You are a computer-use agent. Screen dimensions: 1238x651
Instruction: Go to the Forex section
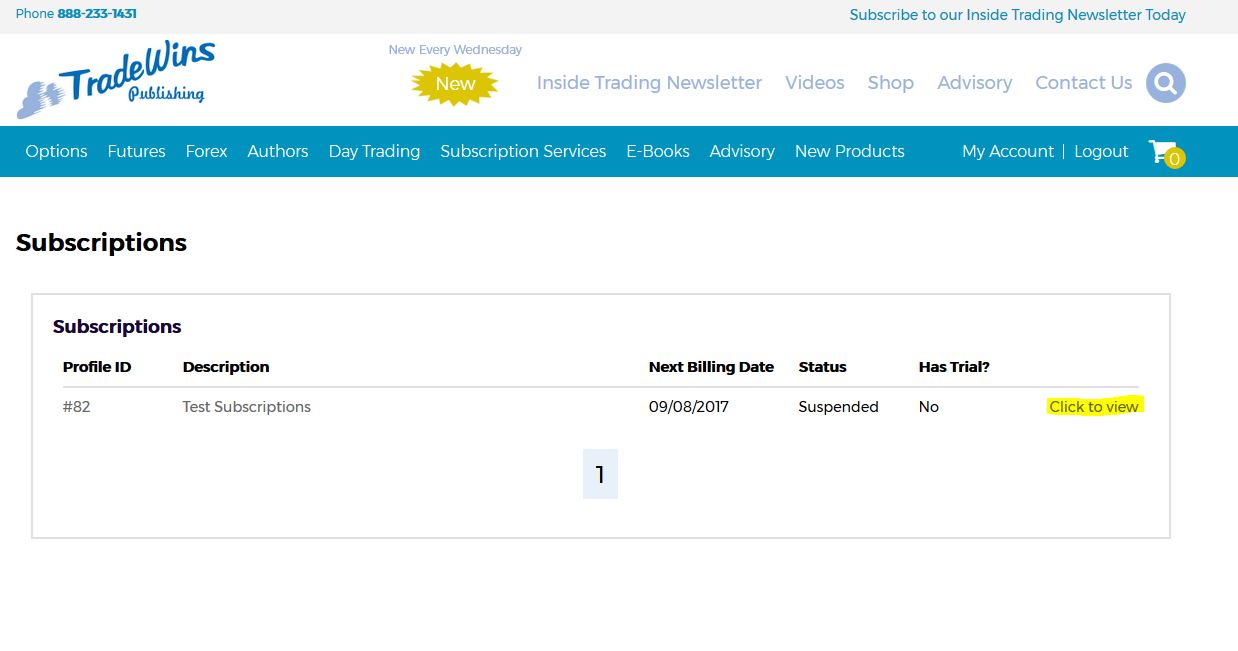[206, 151]
